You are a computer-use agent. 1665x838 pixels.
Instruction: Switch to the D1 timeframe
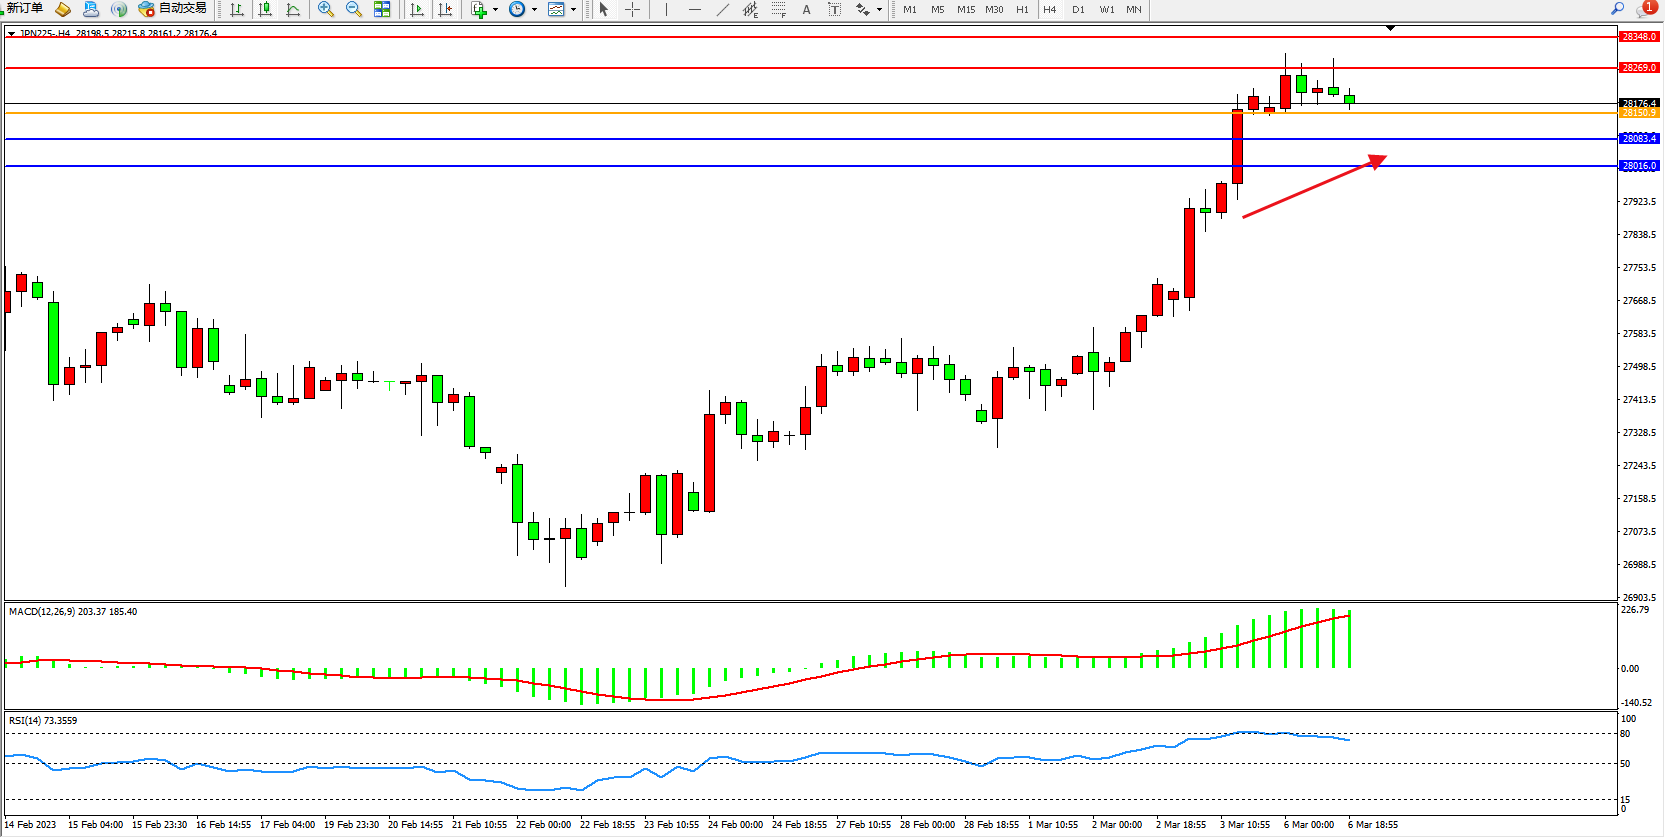click(x=1078, y=10)
